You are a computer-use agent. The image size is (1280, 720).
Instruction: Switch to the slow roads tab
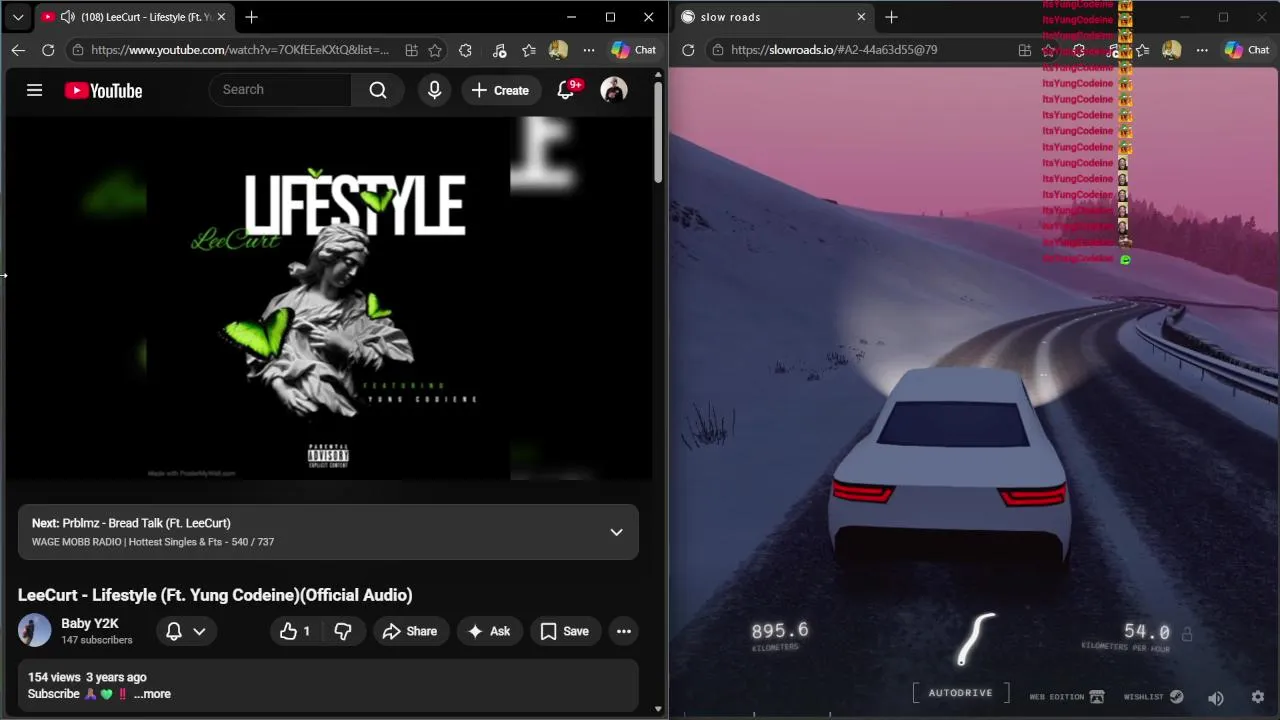click(773, 17)
